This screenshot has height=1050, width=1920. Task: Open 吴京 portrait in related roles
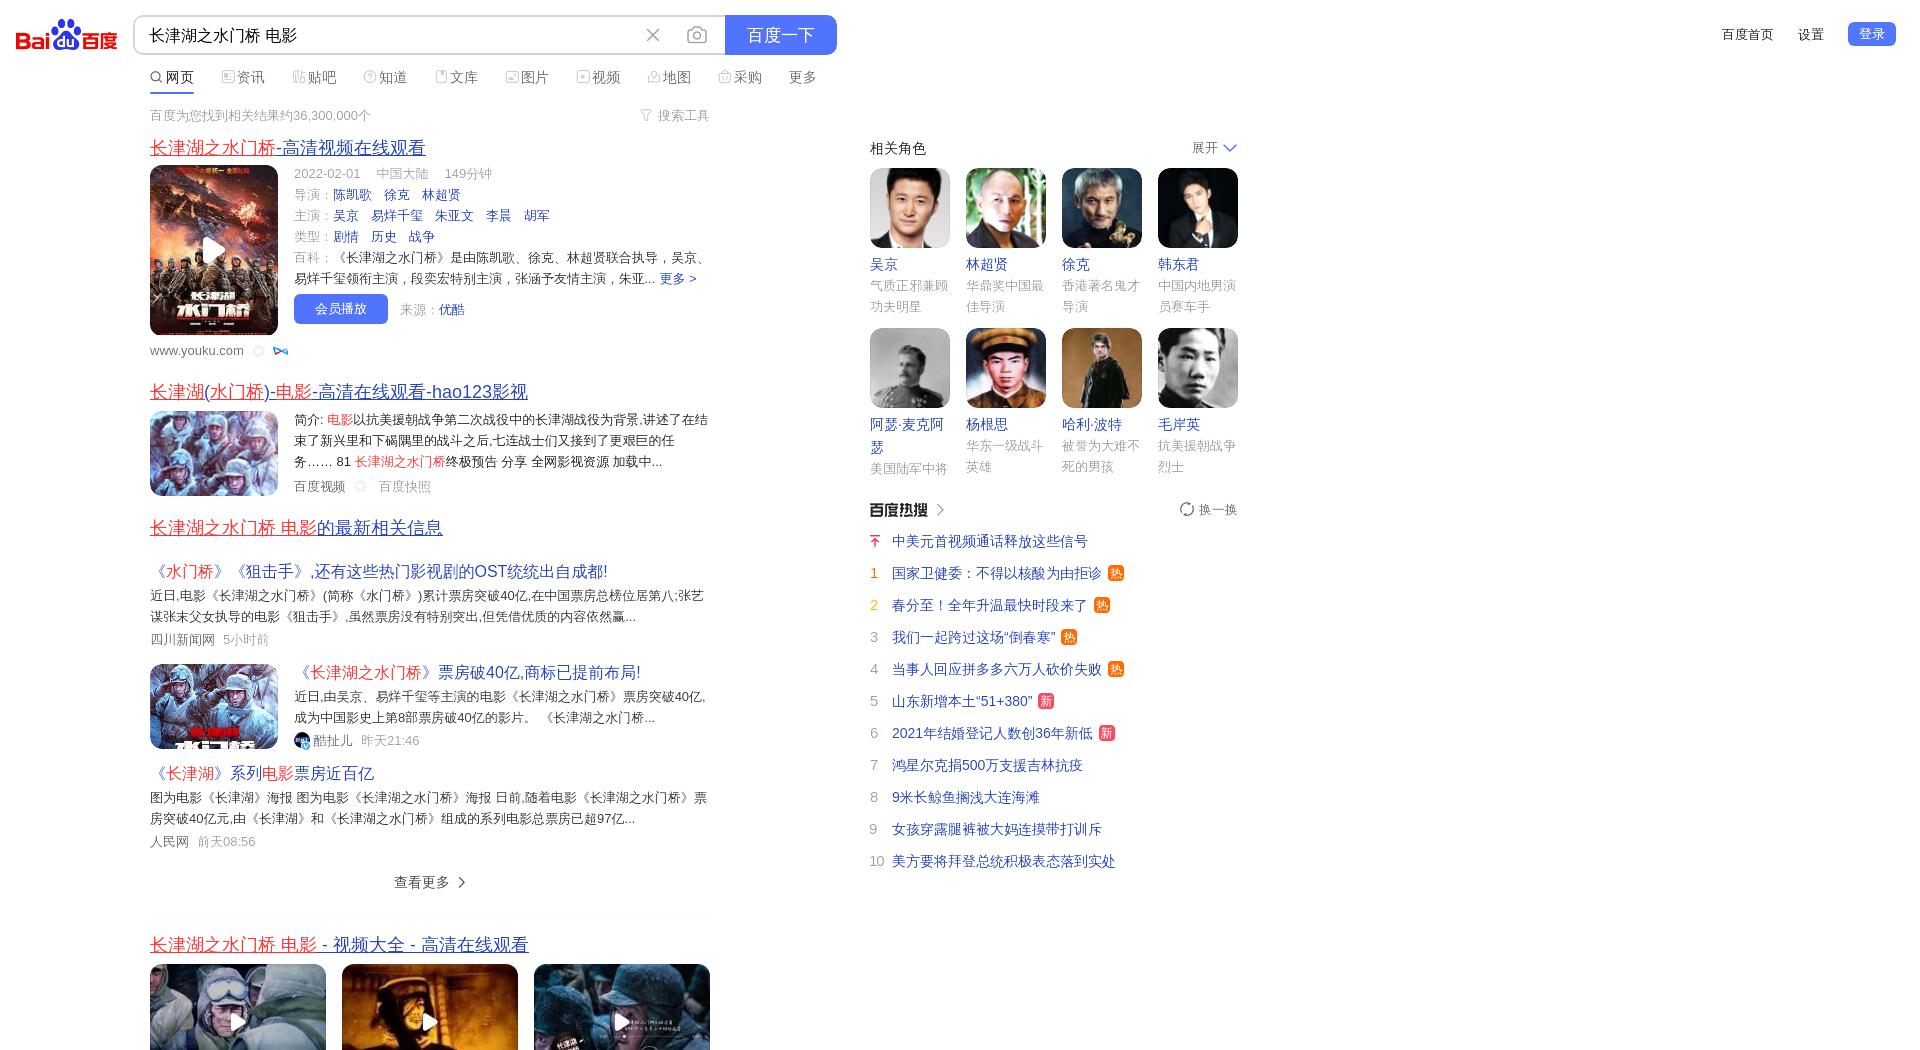[910, 208]
